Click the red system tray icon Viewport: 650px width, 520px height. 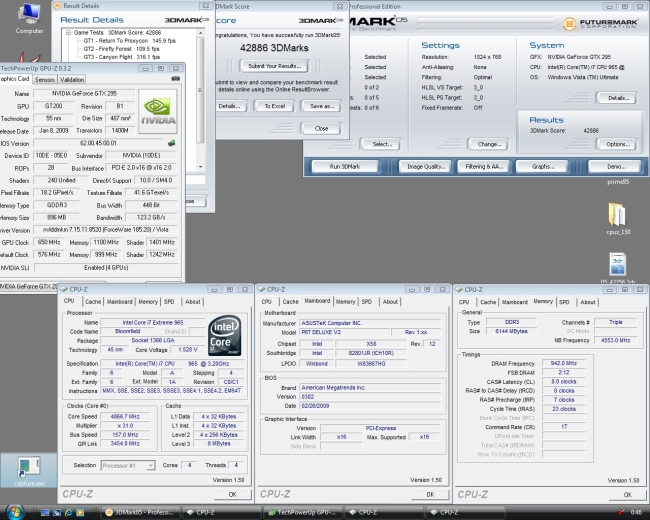click(621, 512)
